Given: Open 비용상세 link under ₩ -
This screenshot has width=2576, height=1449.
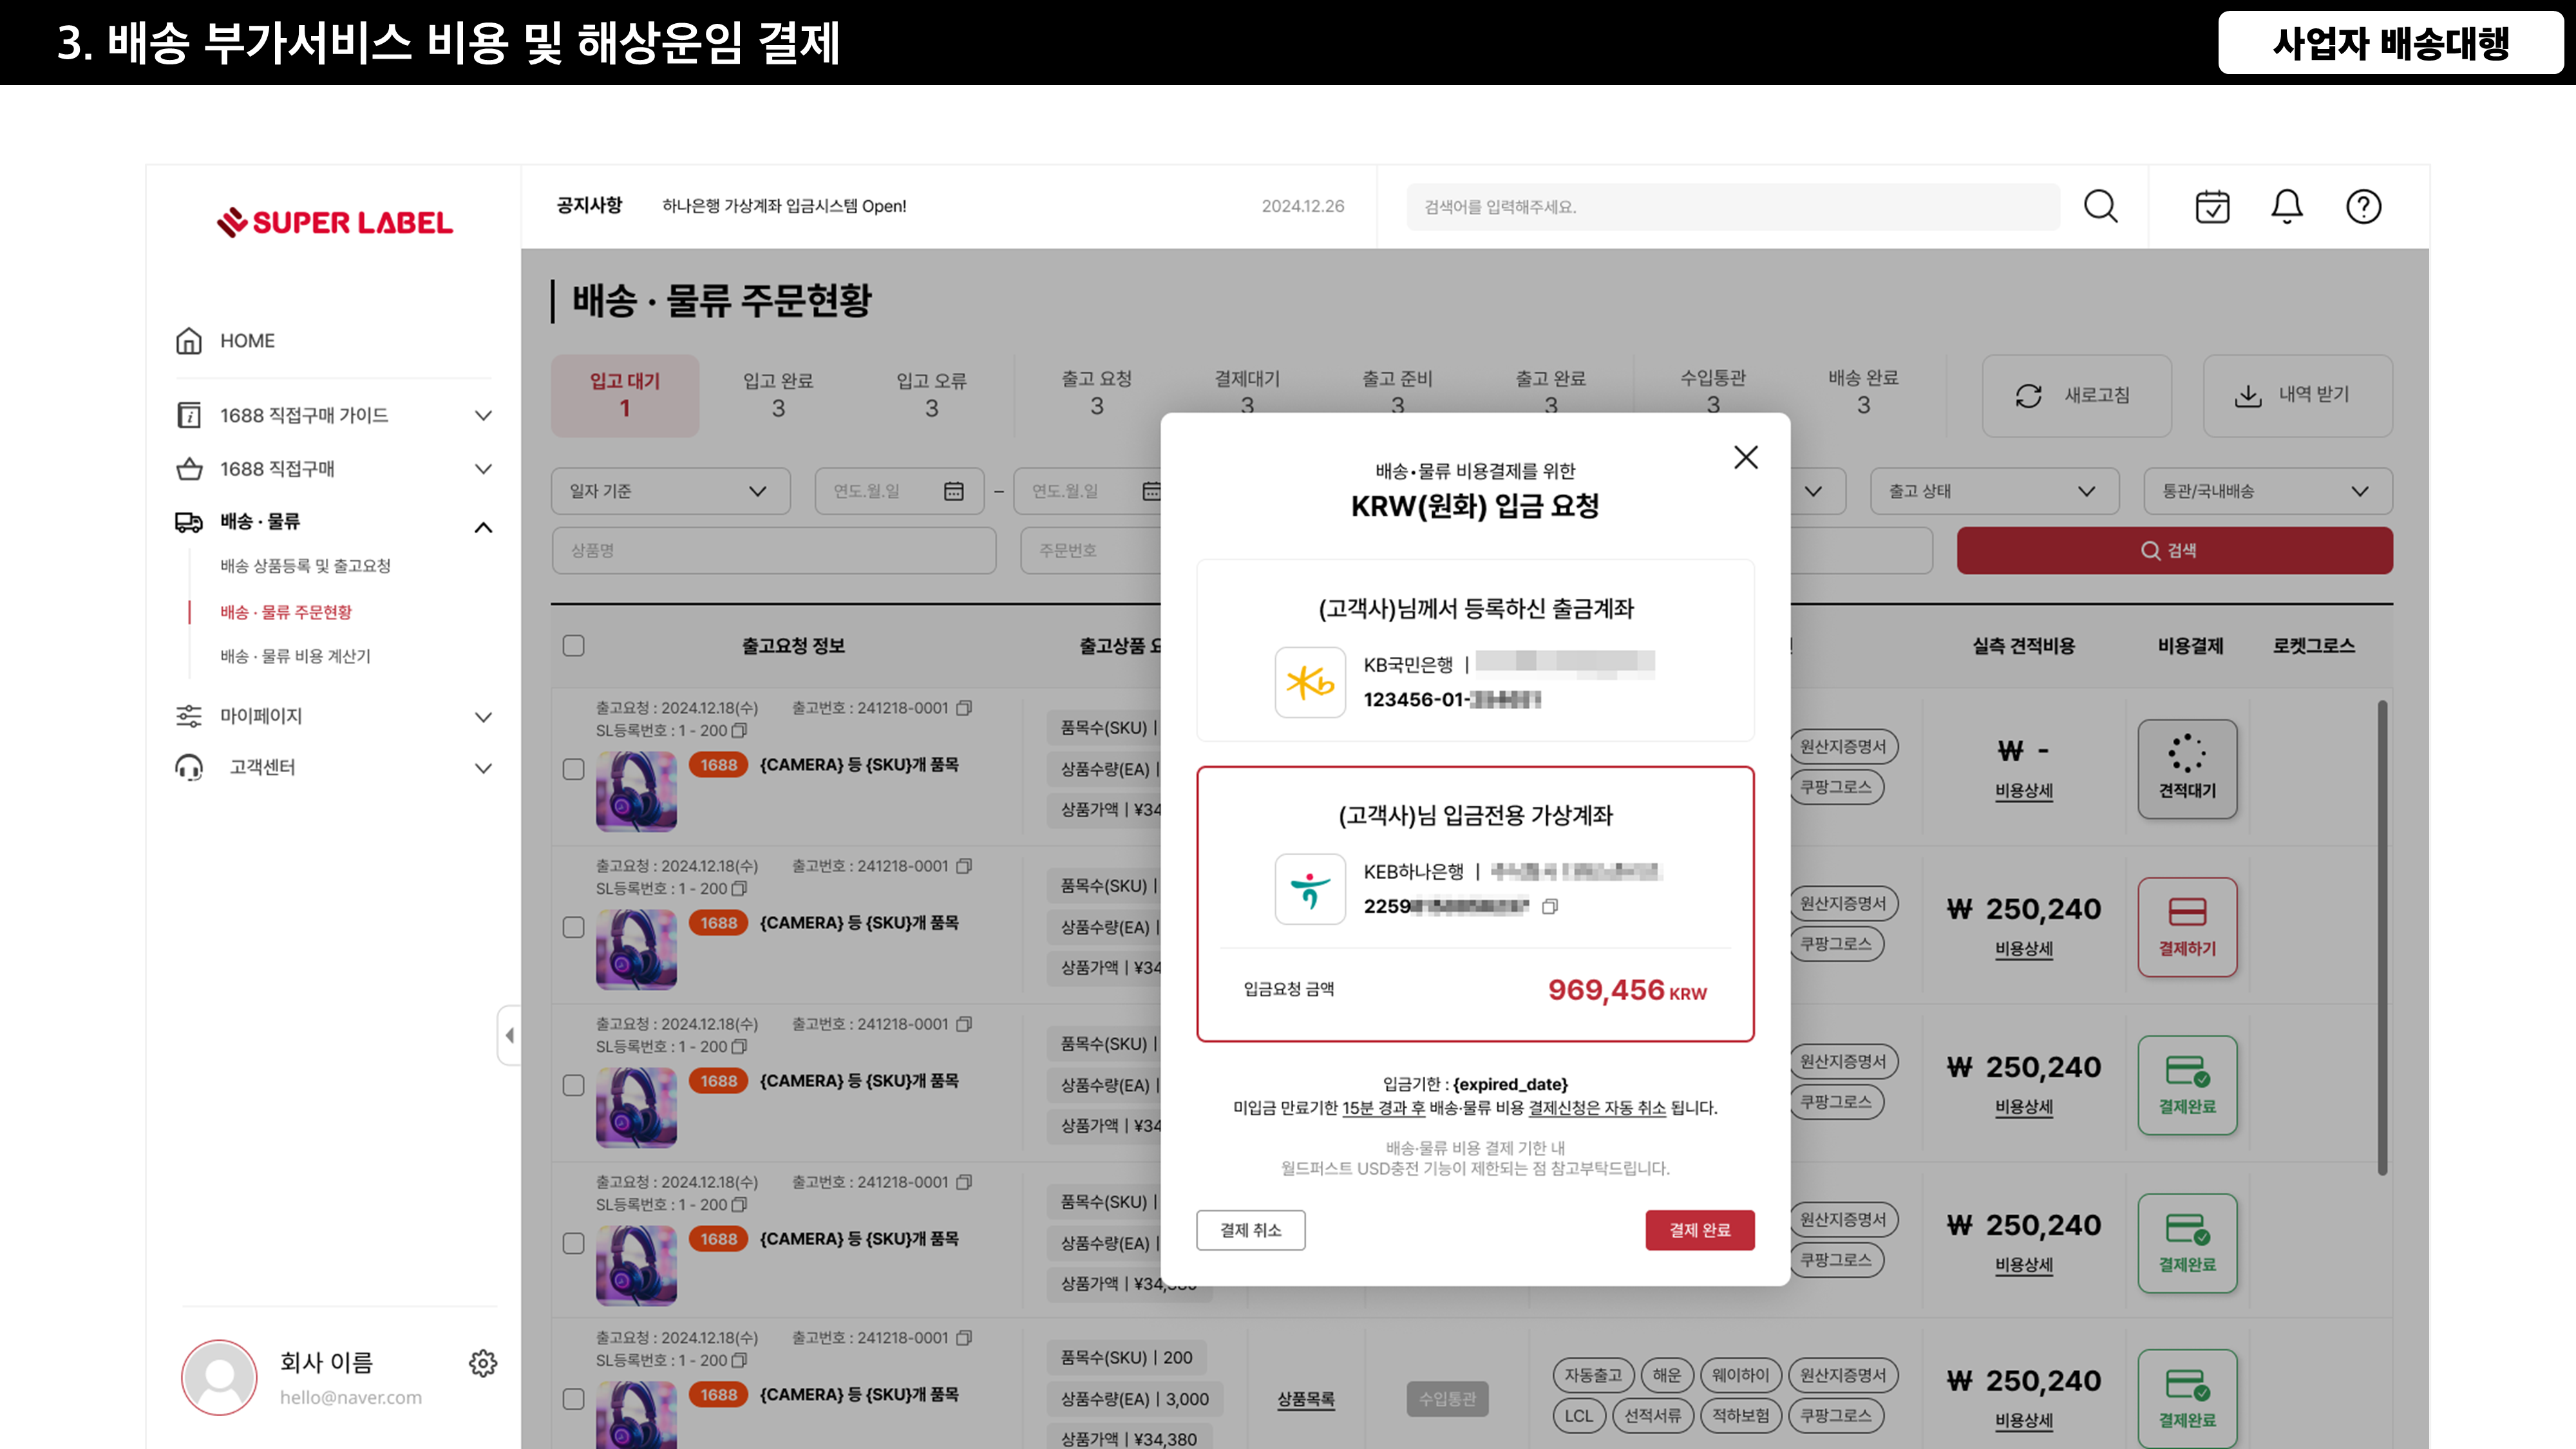Looking at the screenshot, I should coord(2023,791).
